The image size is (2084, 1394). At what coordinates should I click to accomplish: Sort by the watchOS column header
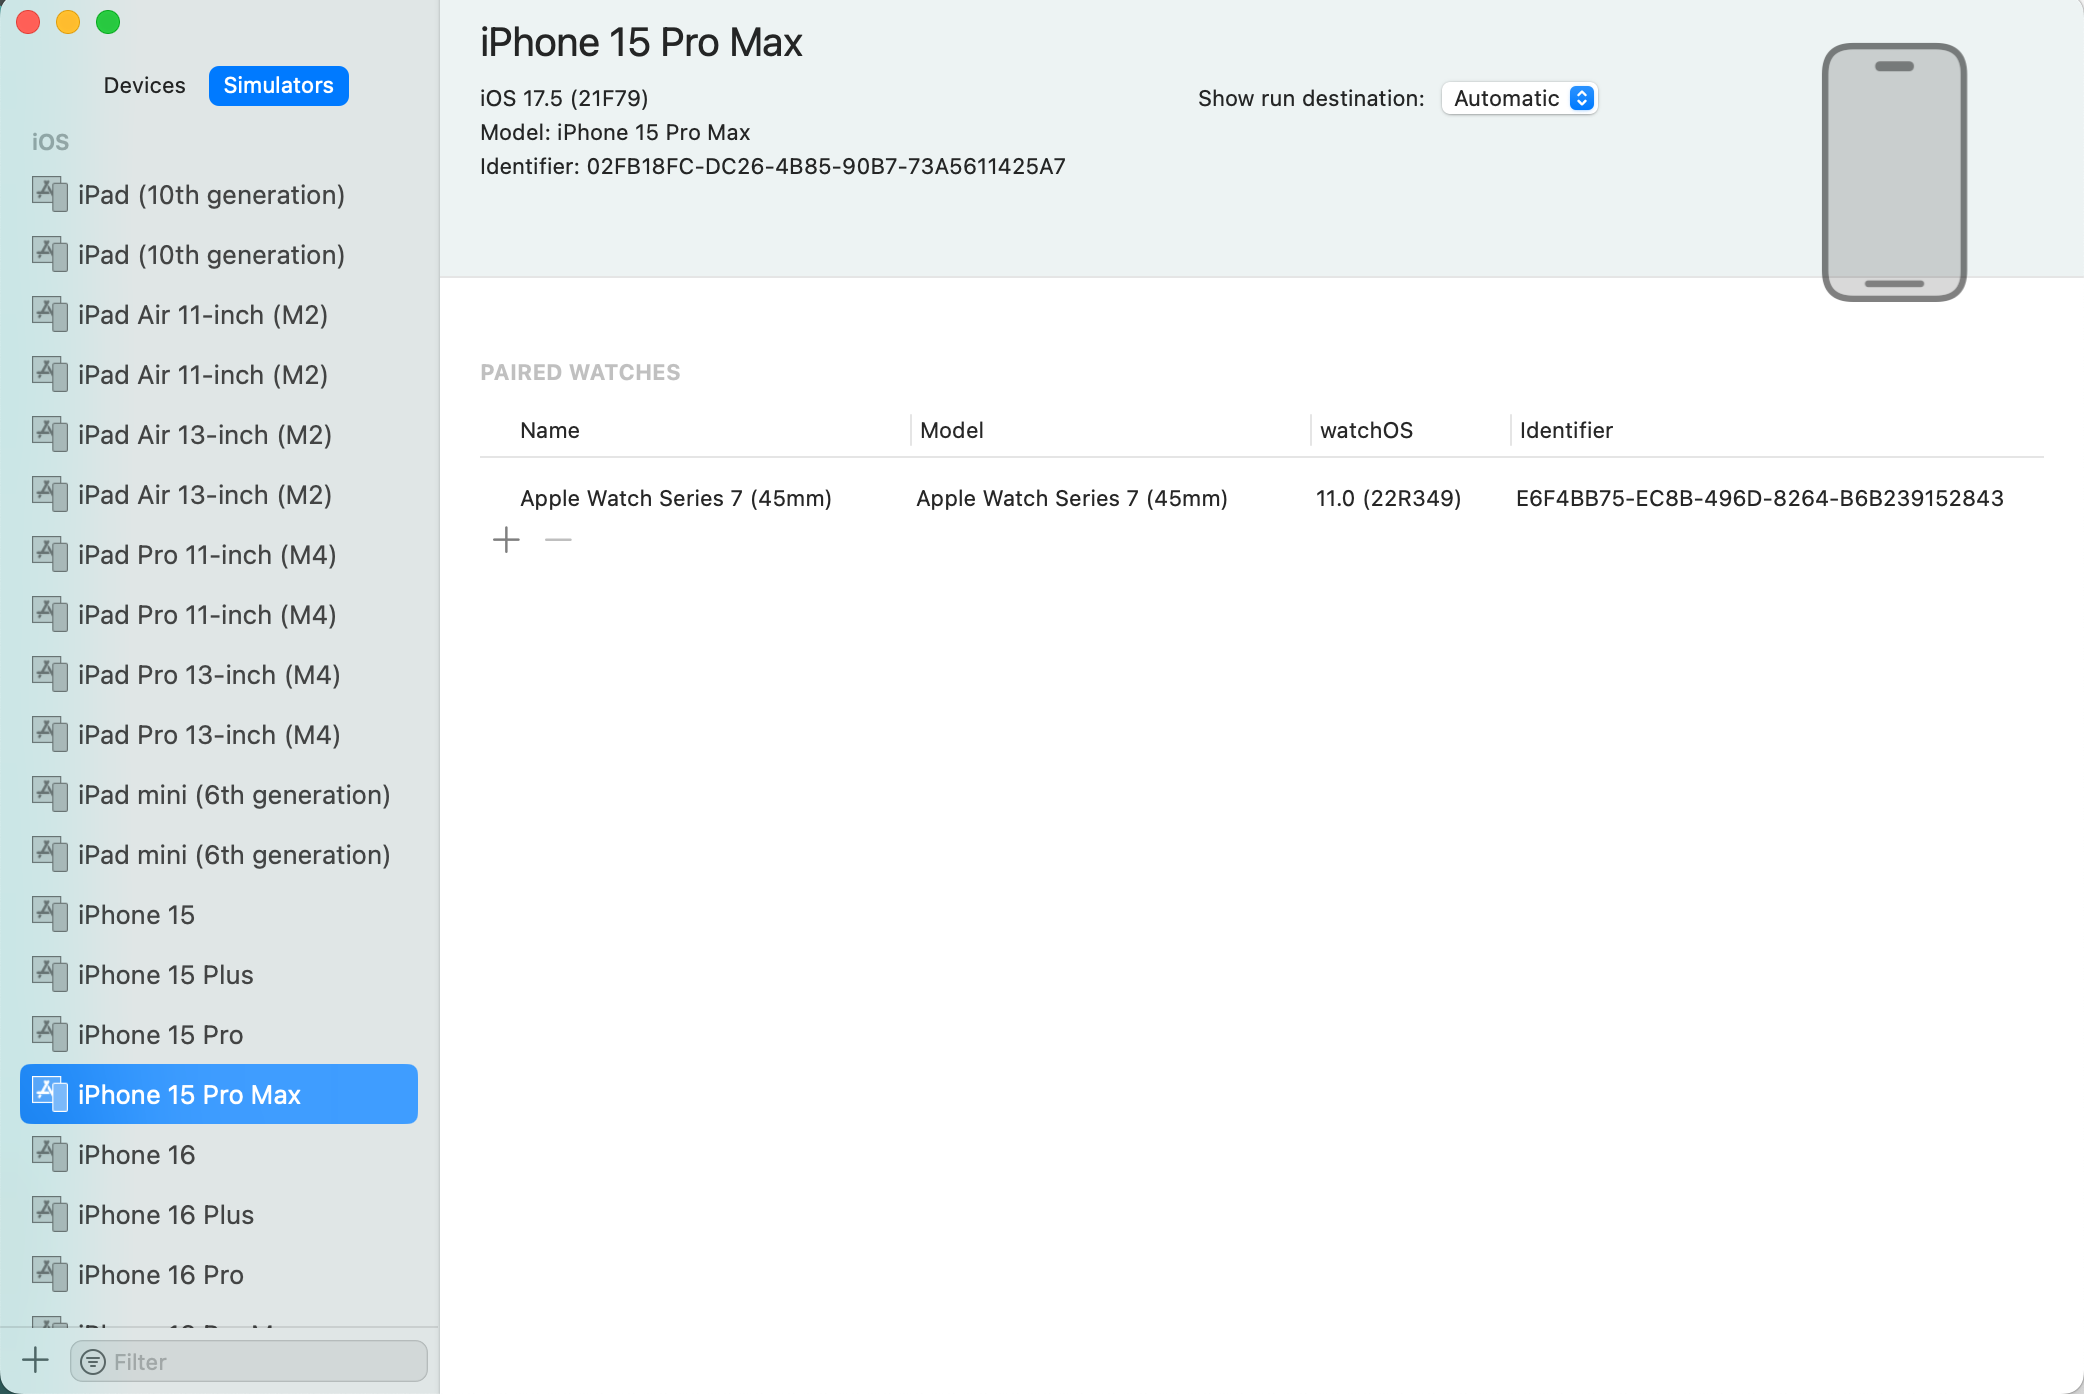[1366, 430]
